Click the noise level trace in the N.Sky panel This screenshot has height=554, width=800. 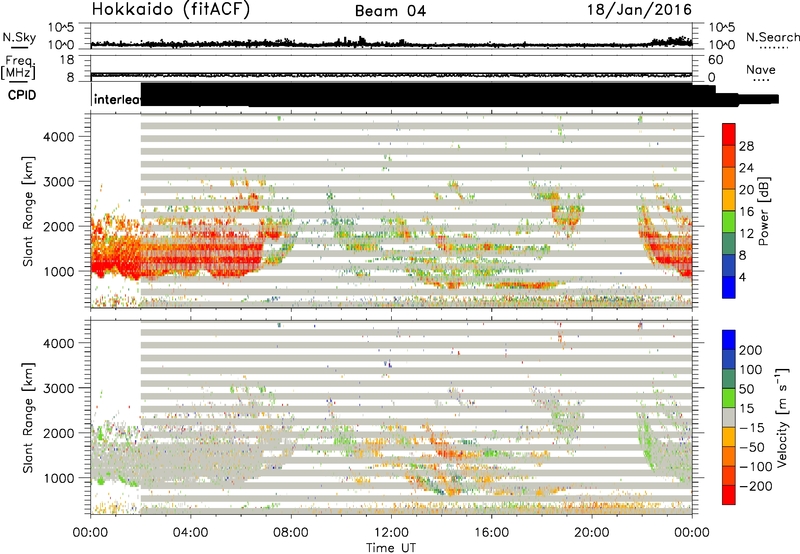click(391, 43)
